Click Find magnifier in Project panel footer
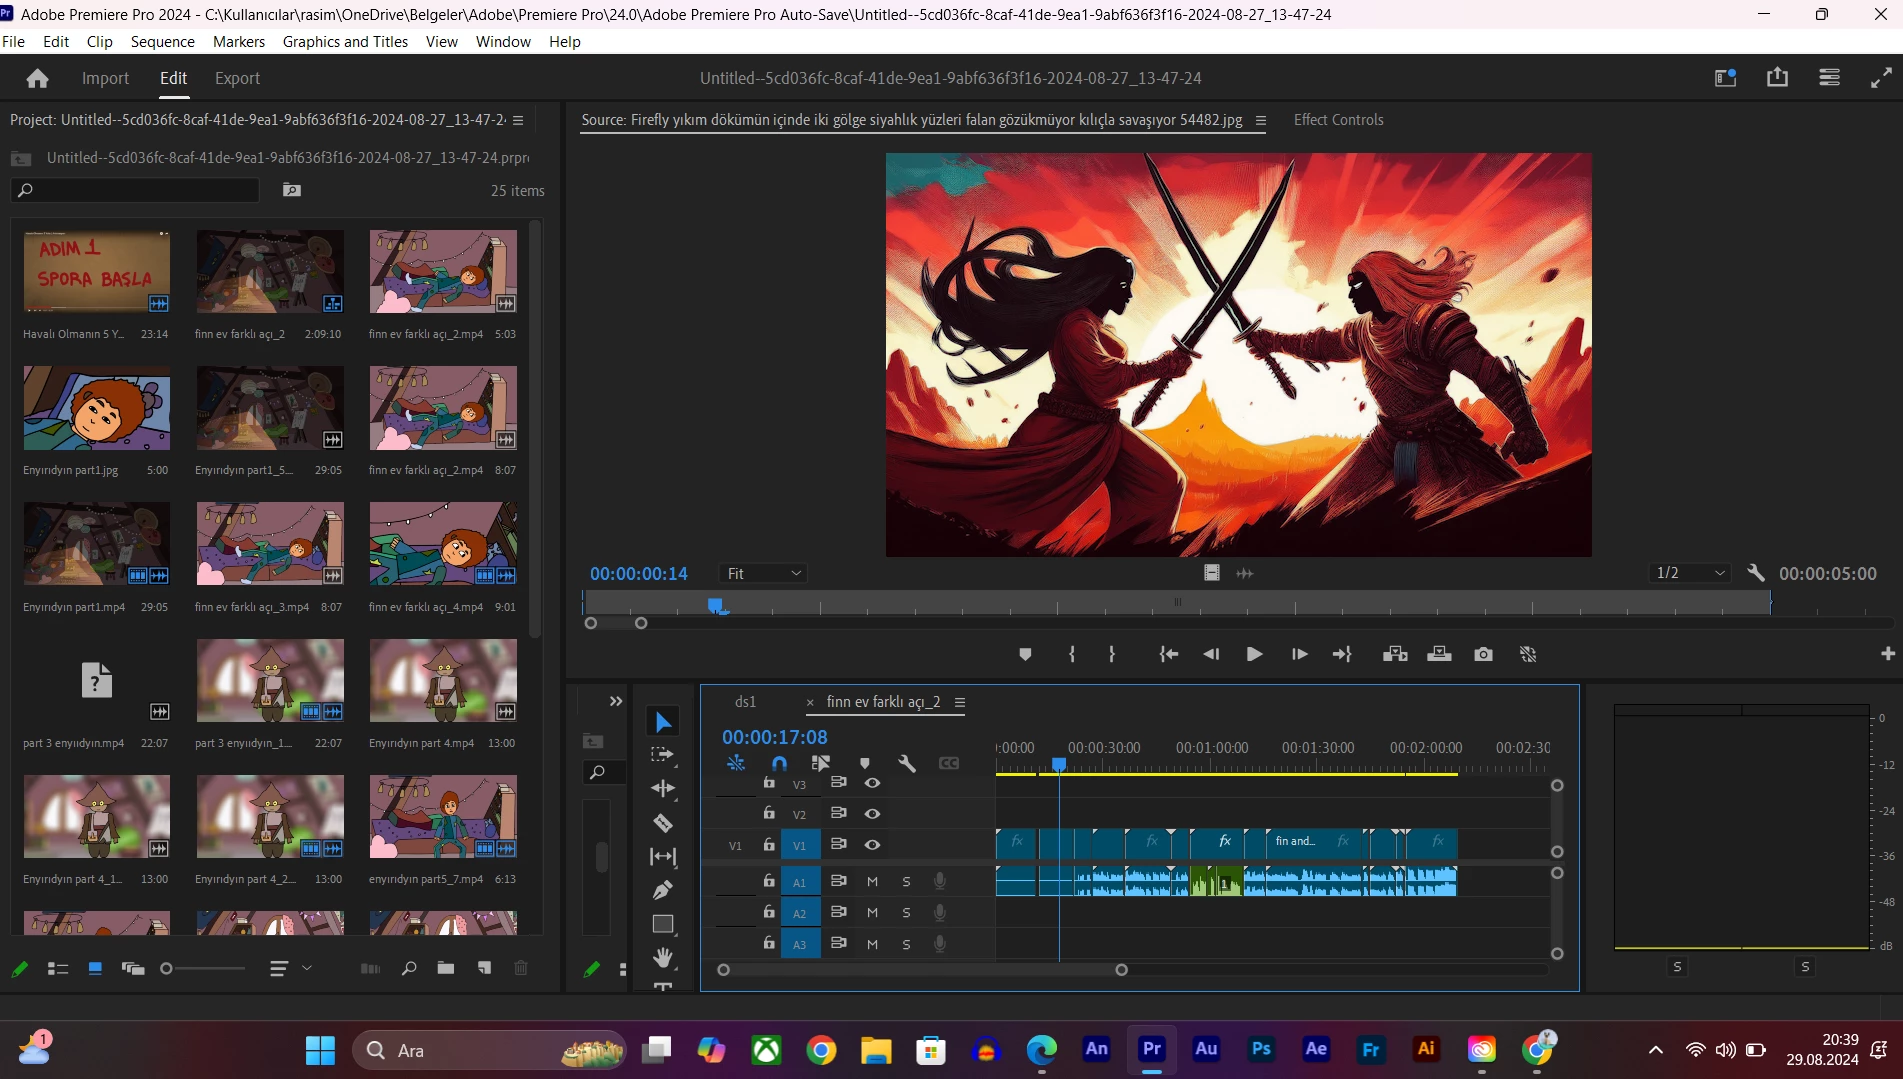Screen dimensions: 1903x1079 point(409,968)
